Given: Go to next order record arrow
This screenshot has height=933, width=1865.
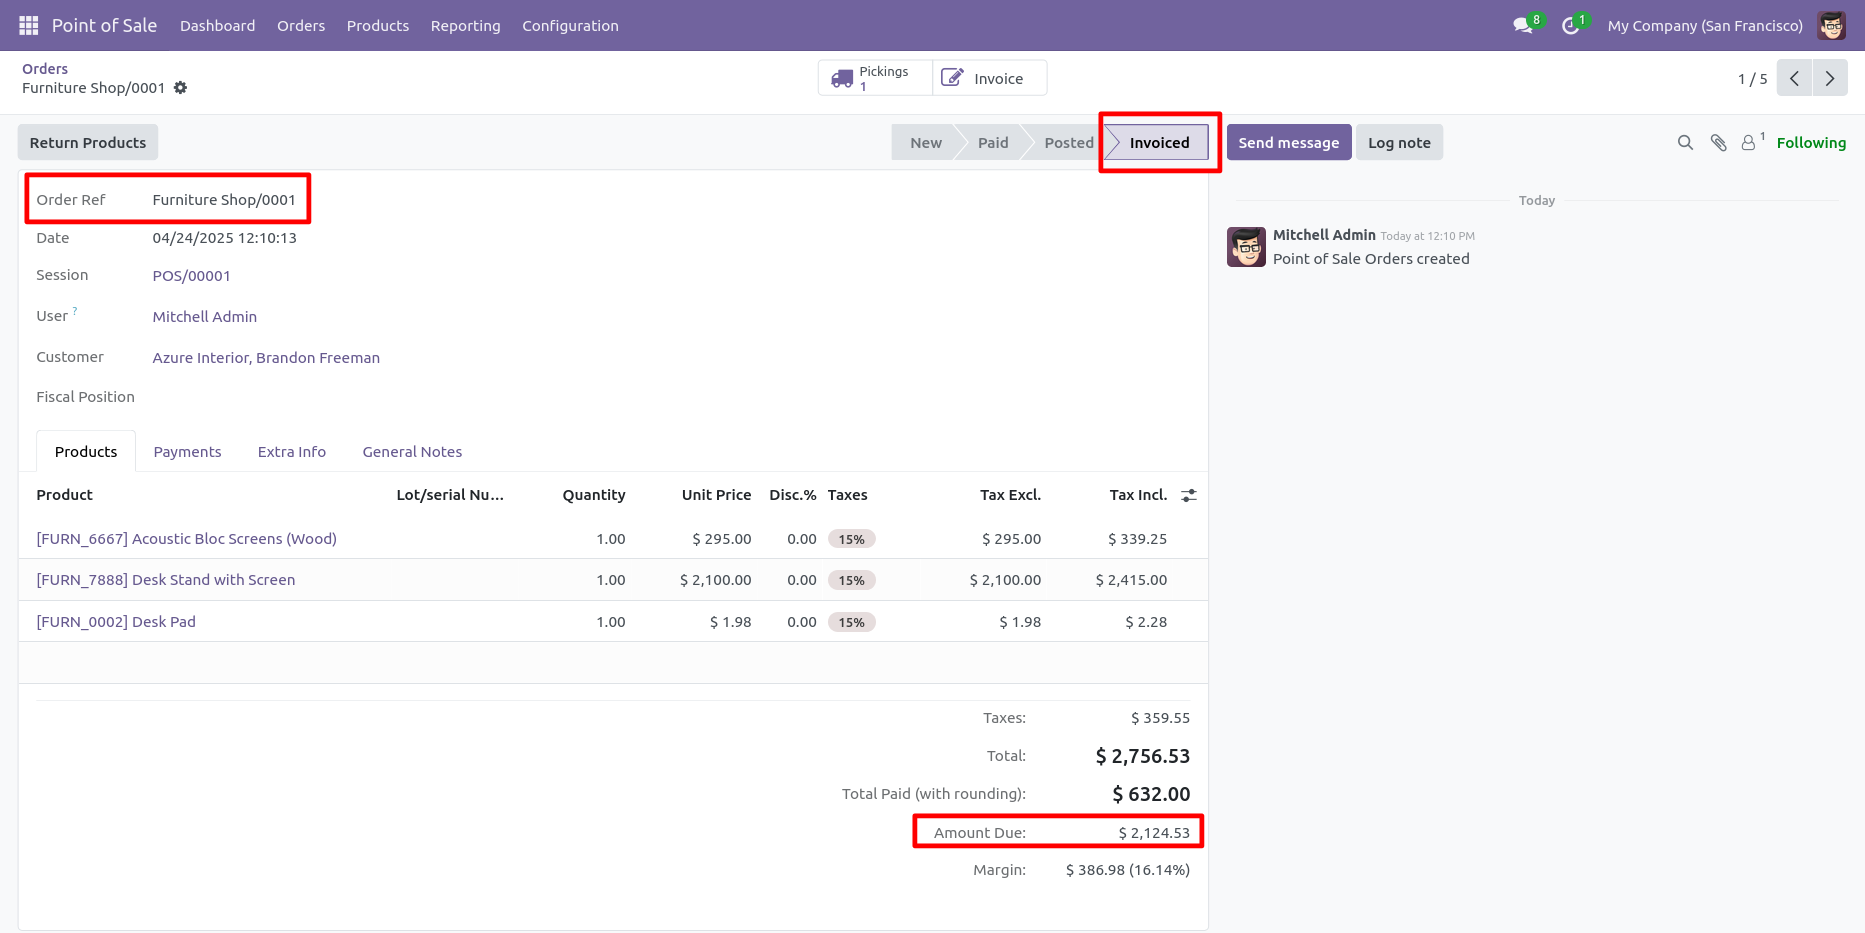Looking at the screenshot, I should [1830, 78].
